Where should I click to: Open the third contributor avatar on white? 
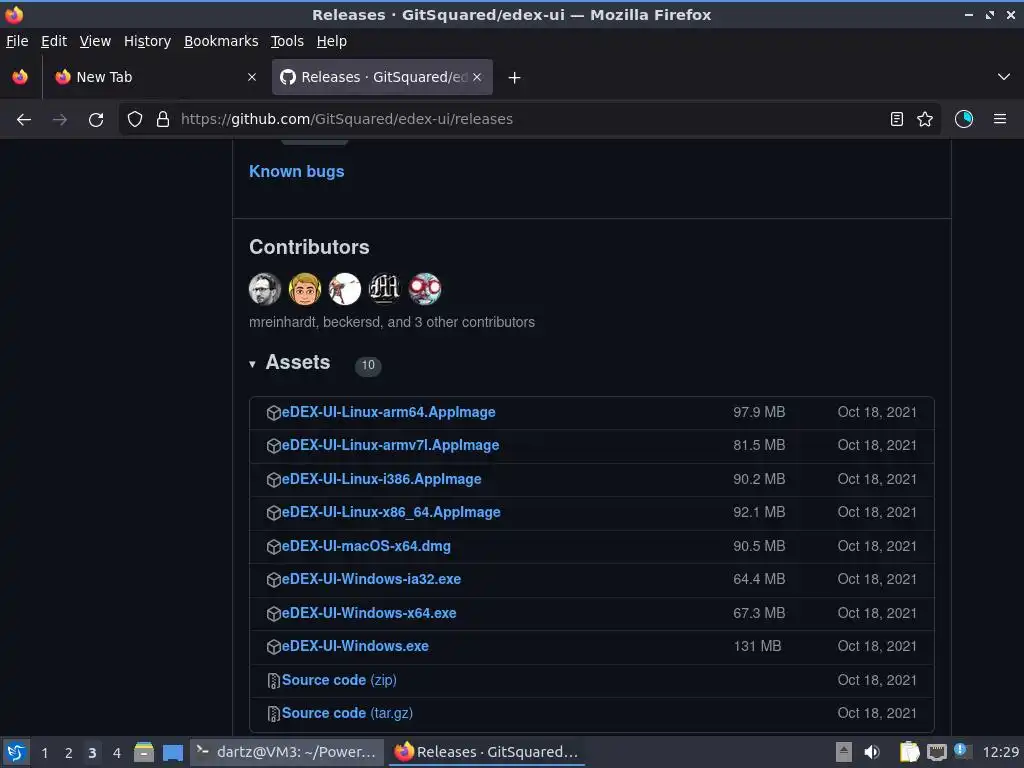tap(345, 289)
